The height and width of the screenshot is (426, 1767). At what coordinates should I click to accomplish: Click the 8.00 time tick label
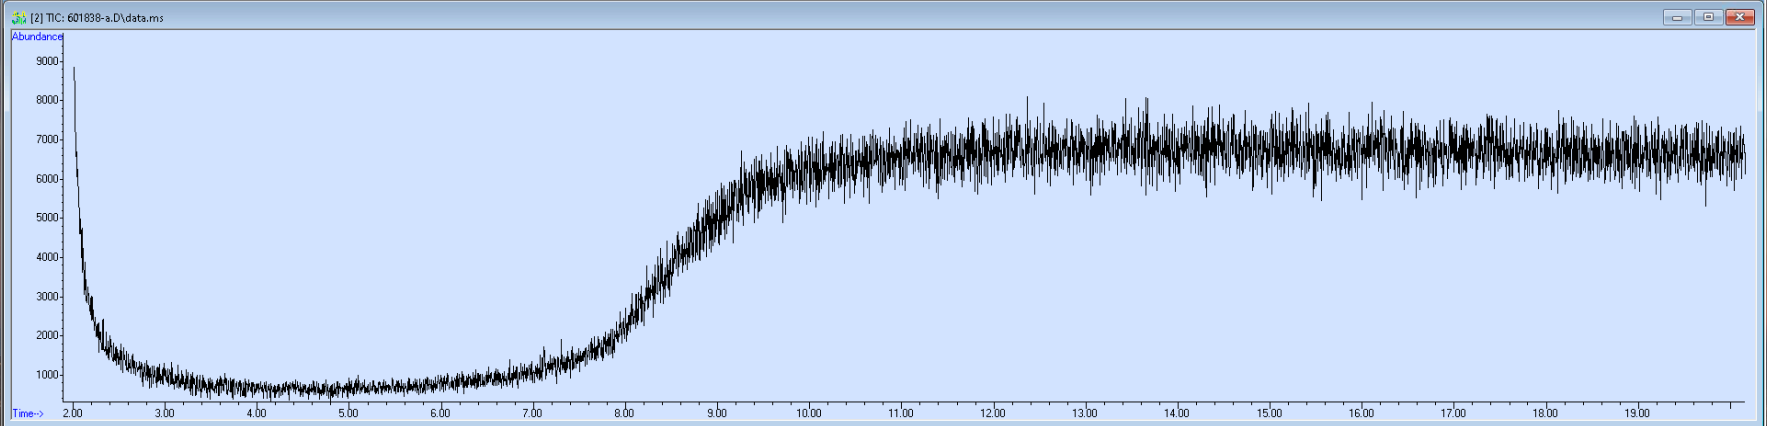point(624,413)
